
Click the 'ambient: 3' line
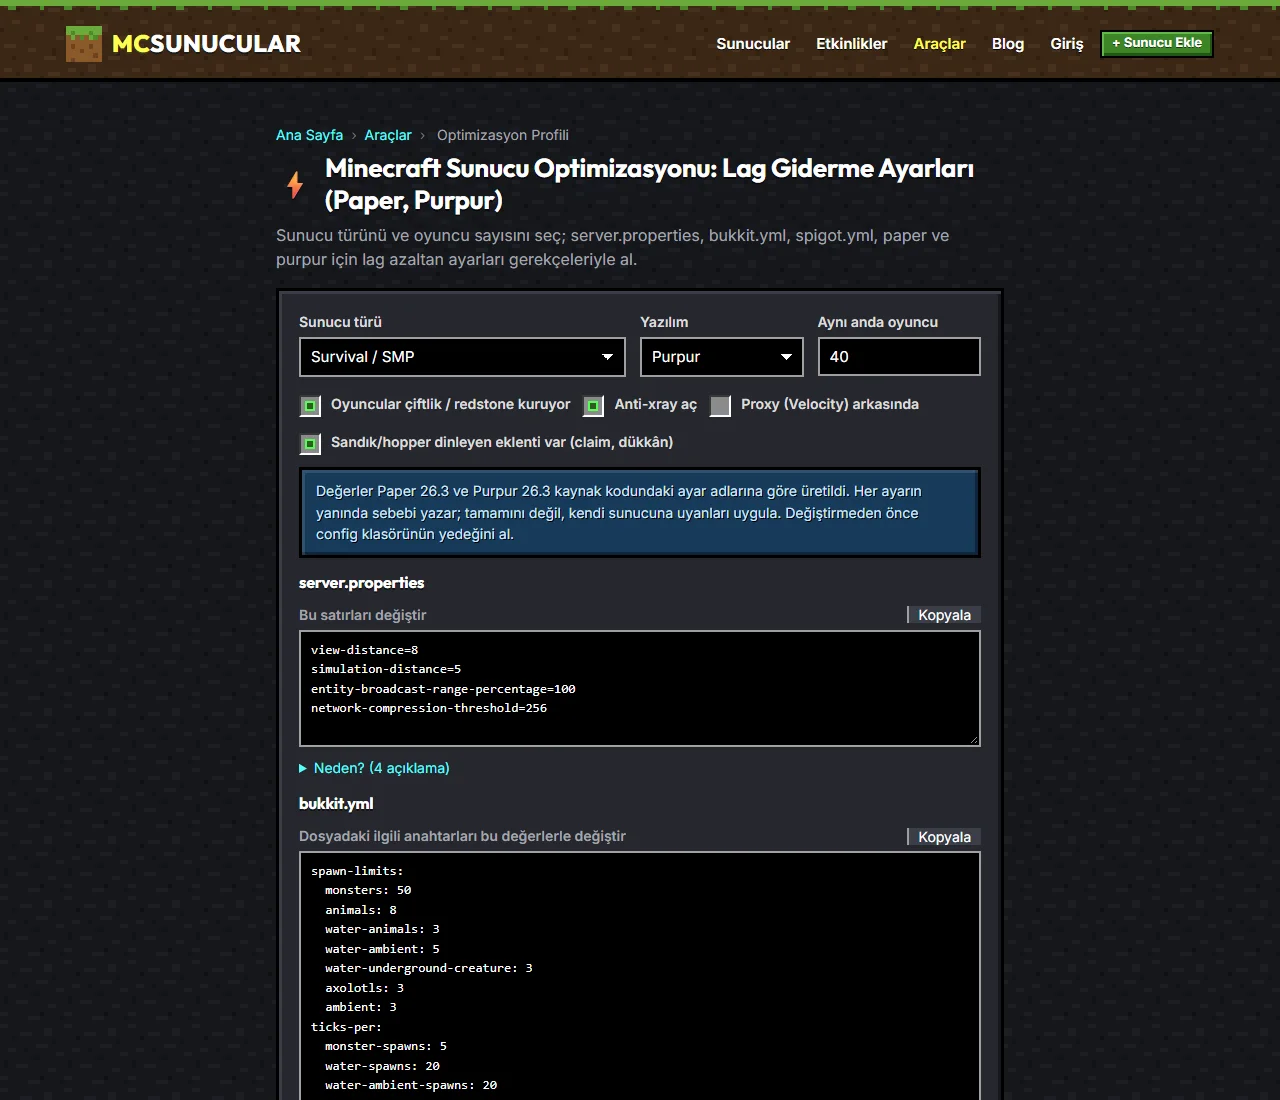pos(361,1007)
